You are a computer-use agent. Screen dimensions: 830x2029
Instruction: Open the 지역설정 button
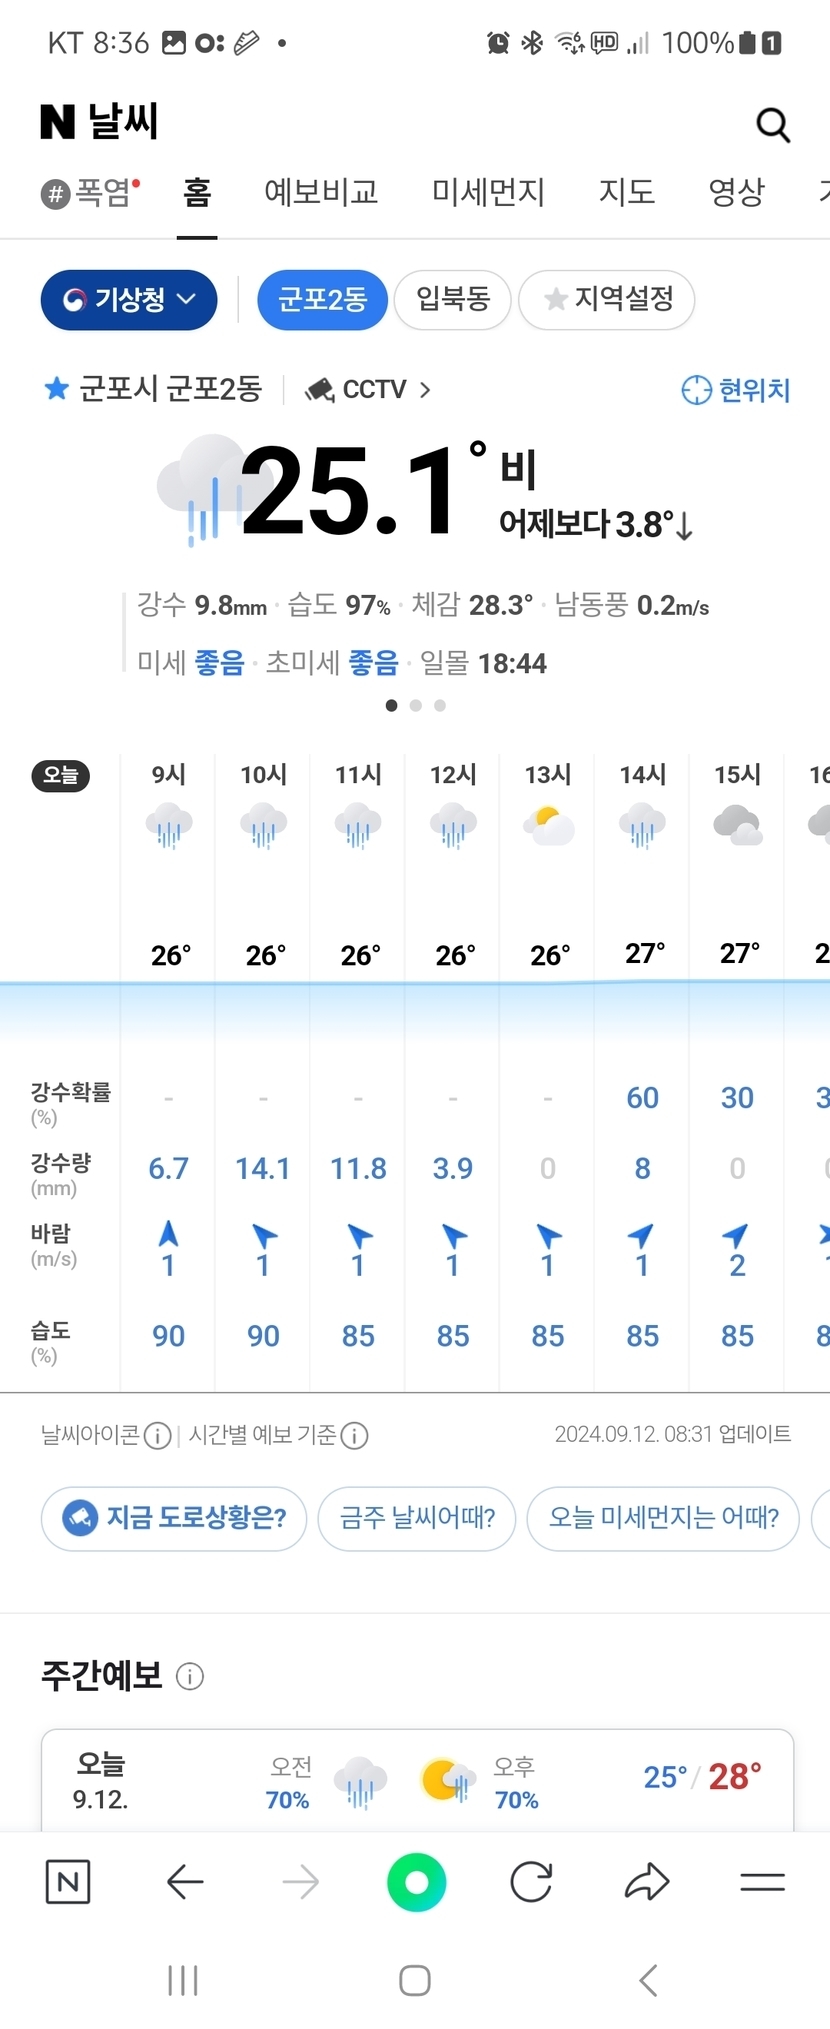(x=607, y=299)
